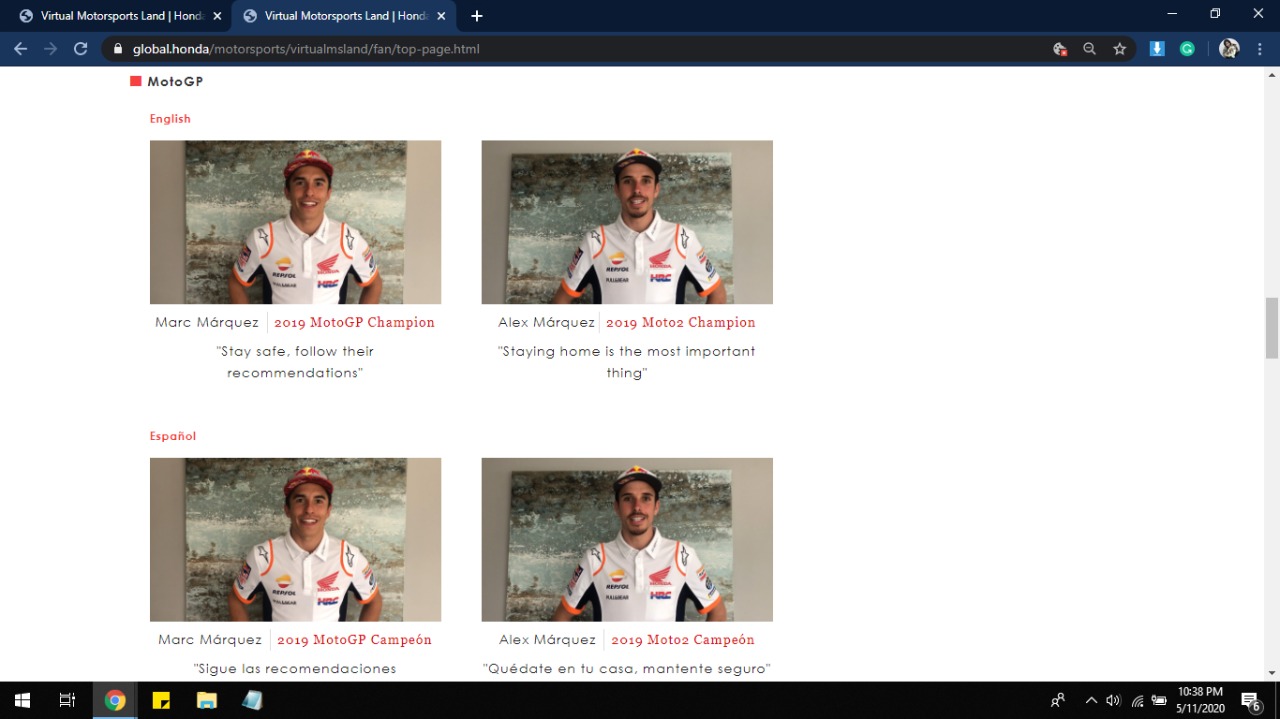Open the taskbar clock and calendar flyout
The image size is (1280, 719).
[x=1200, y=700]
